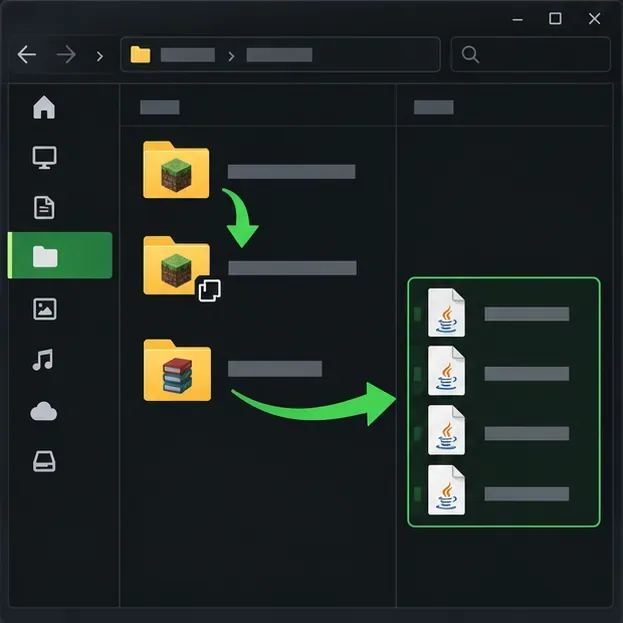This screenshot has width=623, height=623.
Task: Select the top grass block folder
Action: (x=176, y=170)
